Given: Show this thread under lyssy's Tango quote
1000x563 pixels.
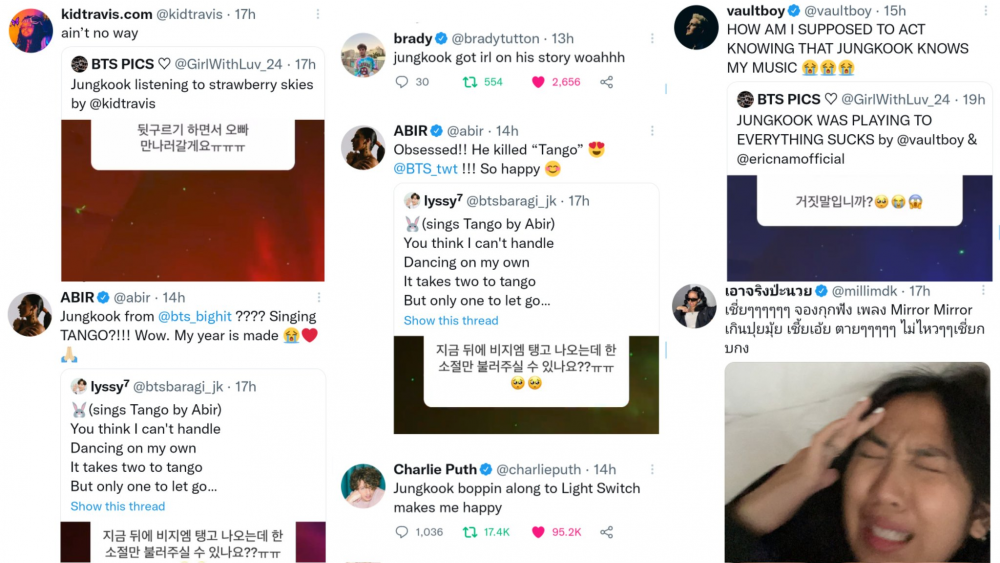Looking at the screenshot, I should click(117, 506).
